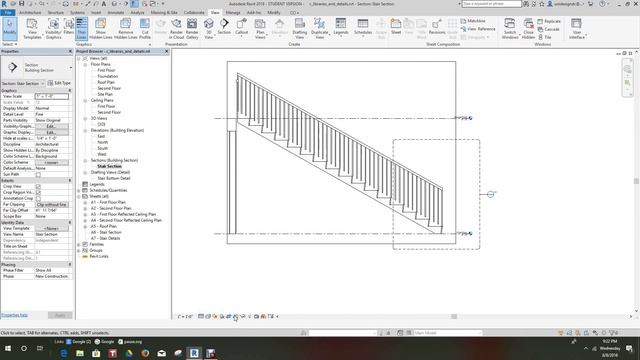Screen dimensions: 640x360
Task: Open the Schedules tool
Action: tap(362, 27)
